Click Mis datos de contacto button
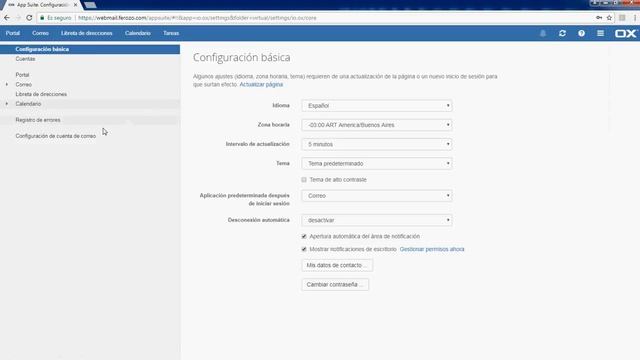This screenshot has height=360, width=640. point(337,265)
